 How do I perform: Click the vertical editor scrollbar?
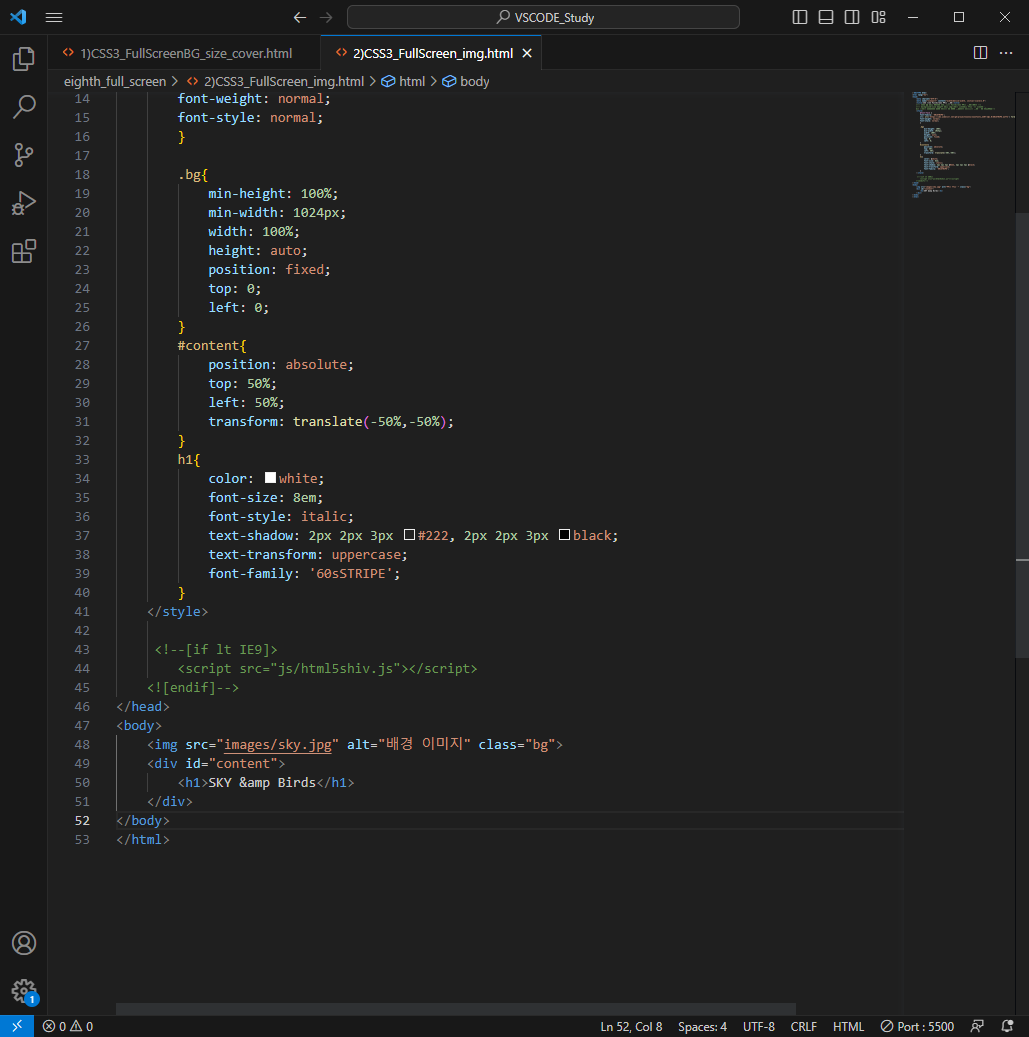pos(1022,433)
